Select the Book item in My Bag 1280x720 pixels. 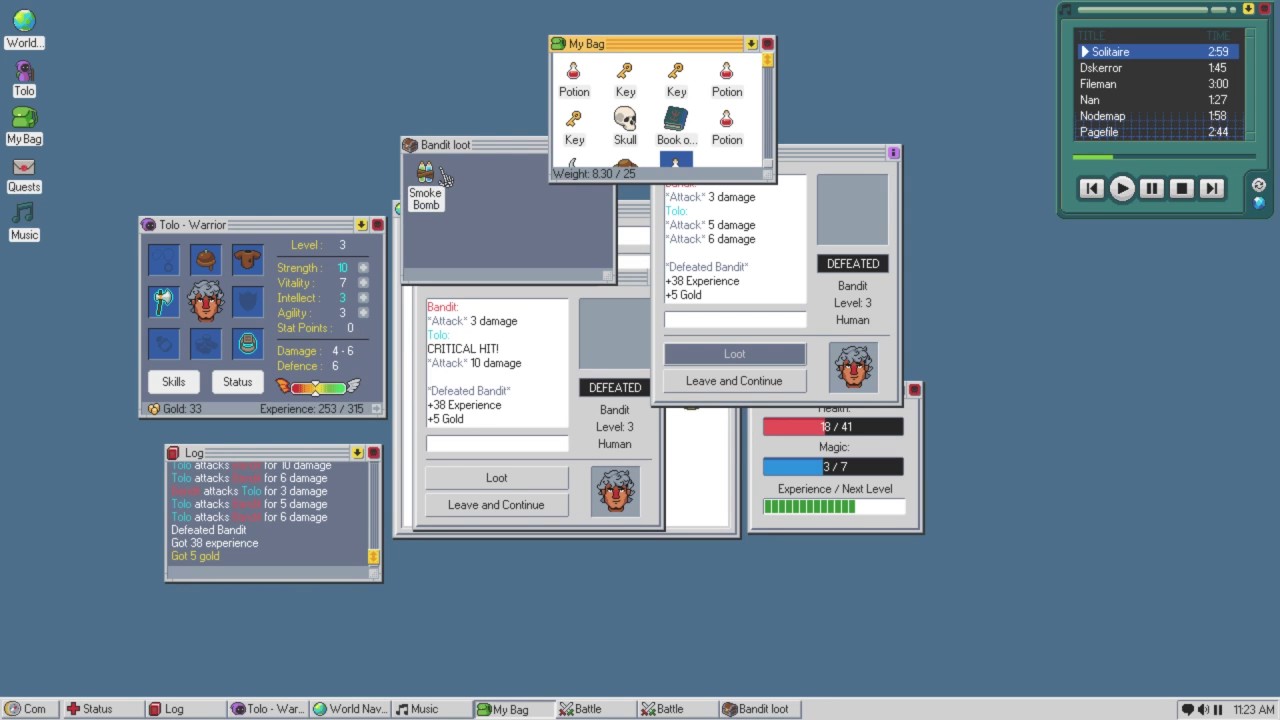676,126
